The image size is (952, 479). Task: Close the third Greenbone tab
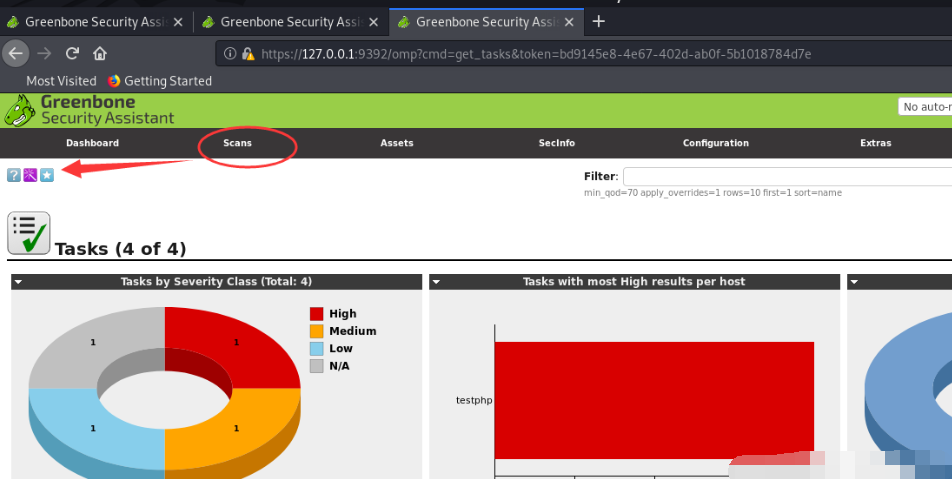(x=569, y=22)
